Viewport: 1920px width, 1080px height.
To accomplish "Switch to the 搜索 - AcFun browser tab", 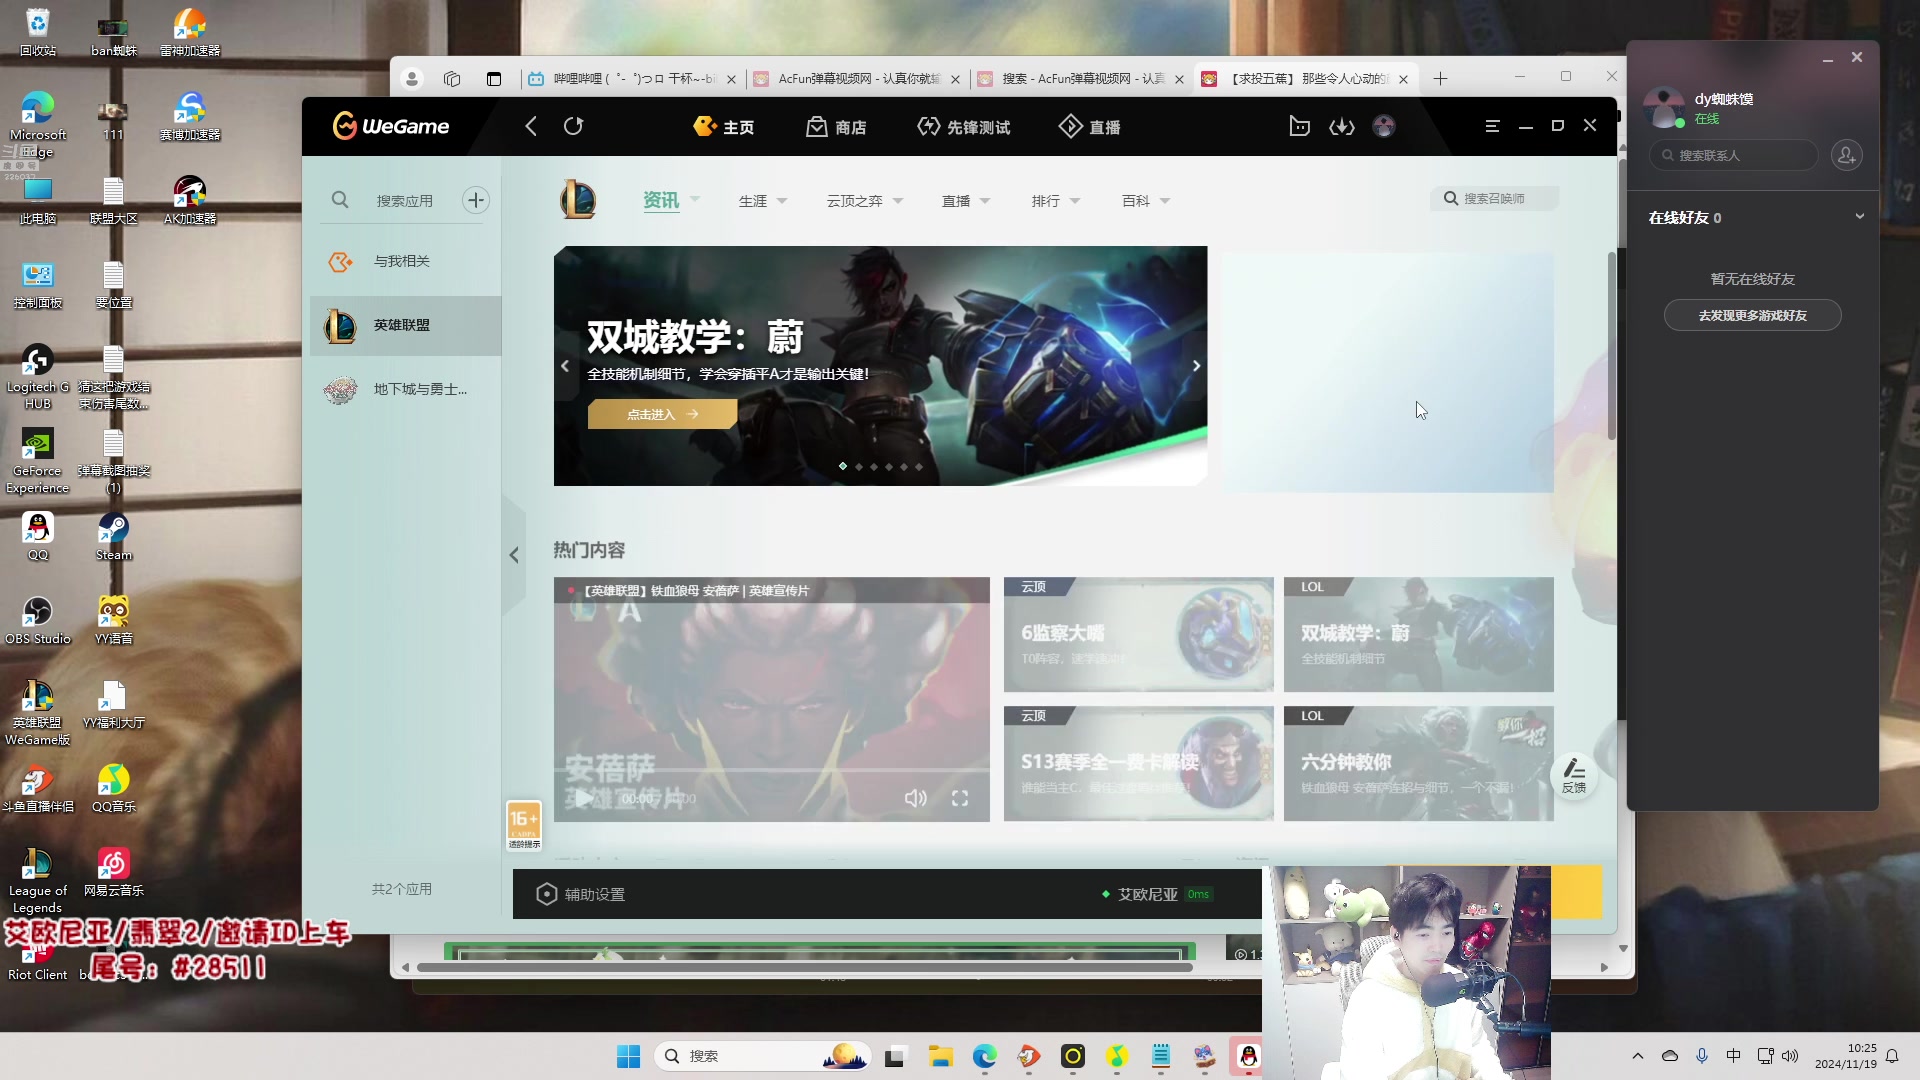I will pos(1079,79).
